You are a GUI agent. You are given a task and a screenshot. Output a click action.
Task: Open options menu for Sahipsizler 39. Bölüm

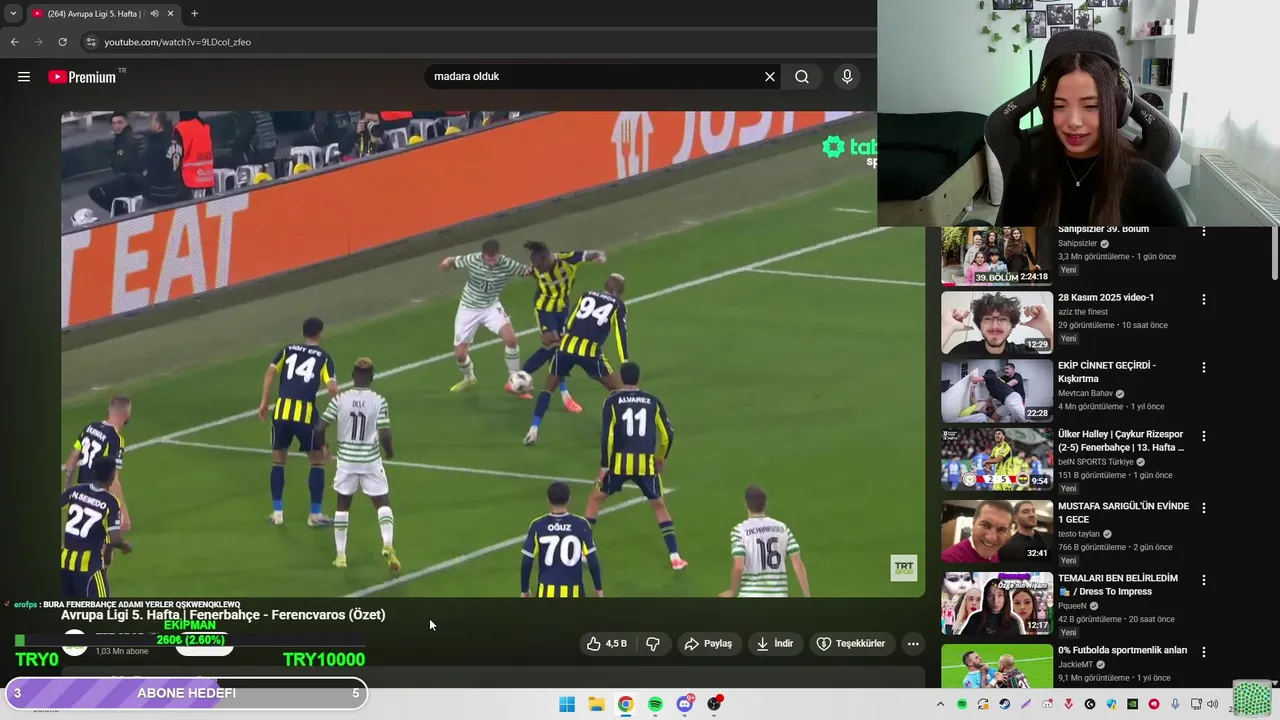pyautogui.click(x=1204, y=231)
